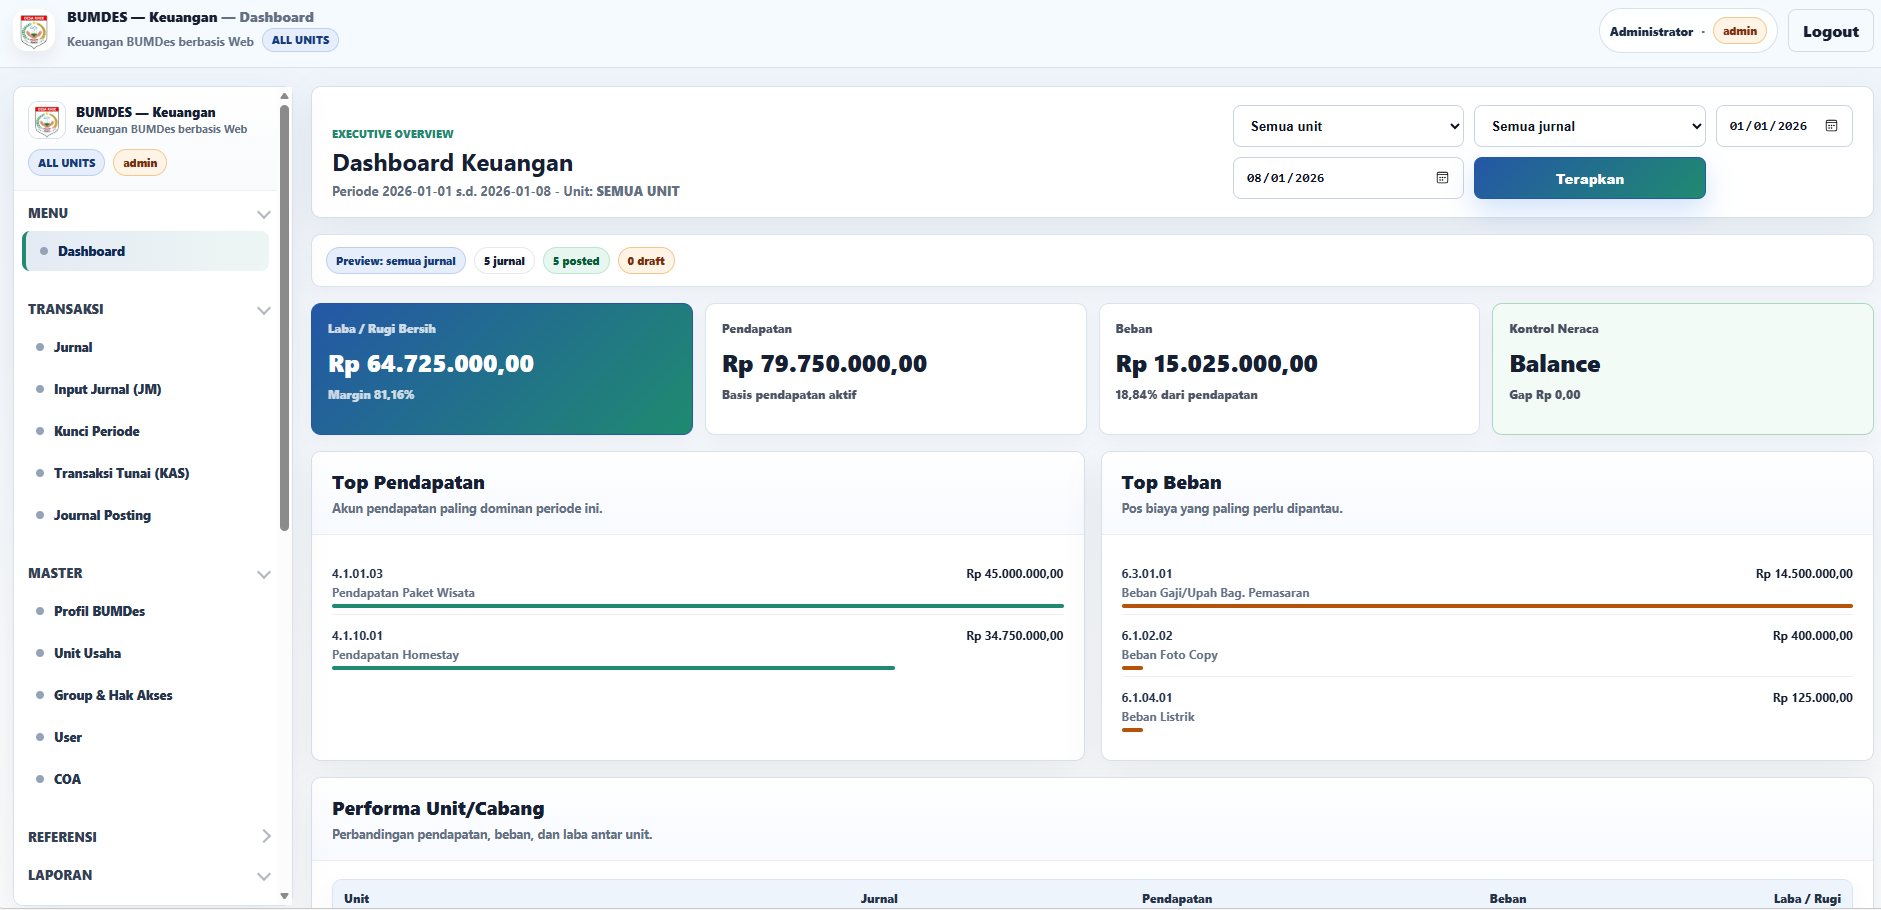This screenshot has height=910, width=1881.
Task: Open calendar picker for 08/01/2026 date
Action: pyautogui.click(x=1442, y=178)
